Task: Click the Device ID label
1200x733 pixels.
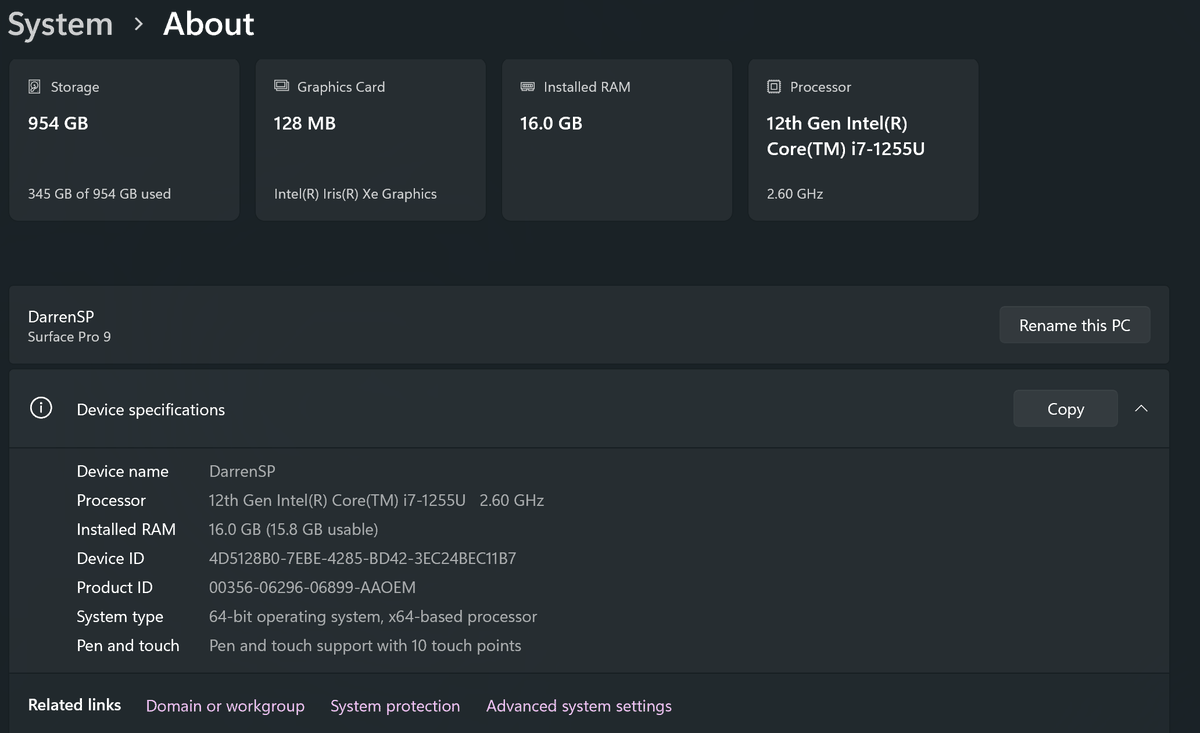Action: [x=110, y=558]
